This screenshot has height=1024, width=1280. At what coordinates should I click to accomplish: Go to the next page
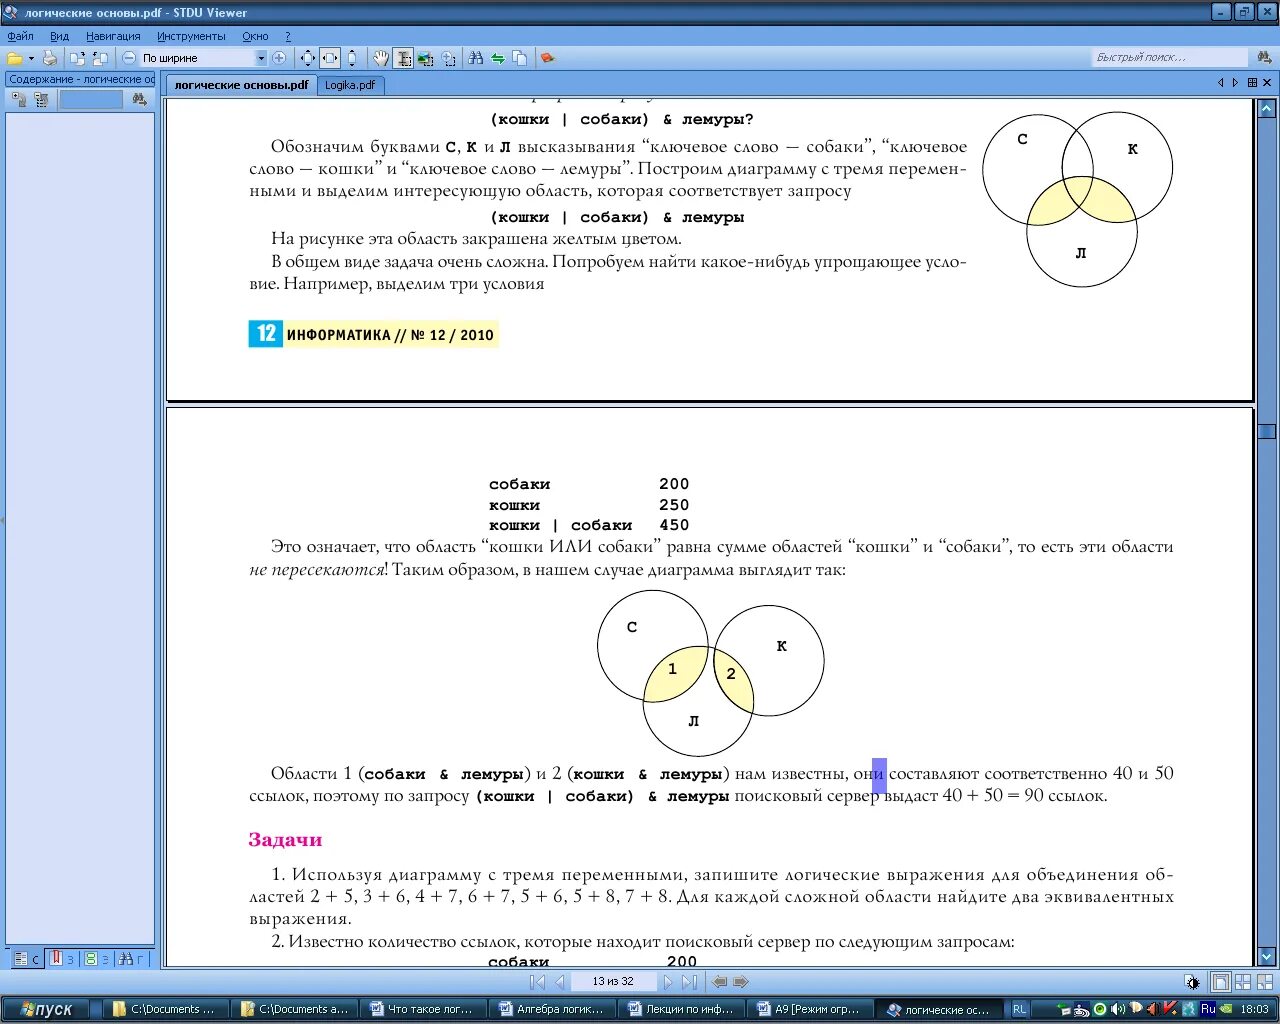click(x=667, y=982)
